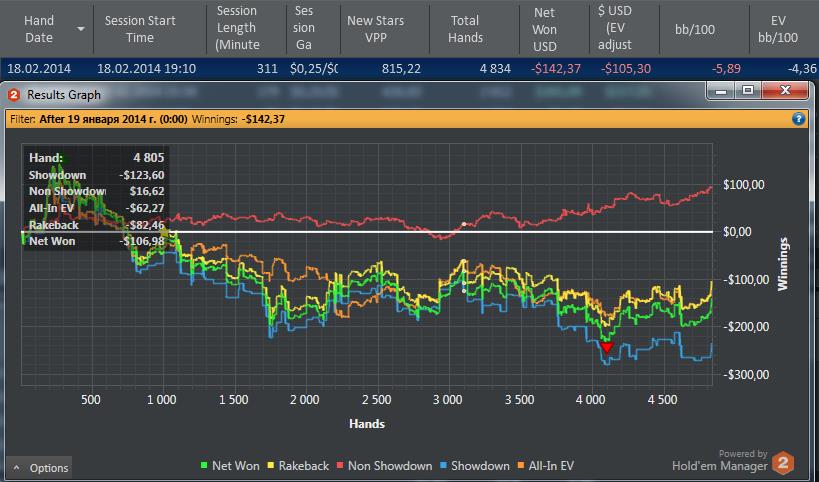Click the Hold'em Manager 2 logo badge
This screenshot has height=482, width=819.
point(783,462)
